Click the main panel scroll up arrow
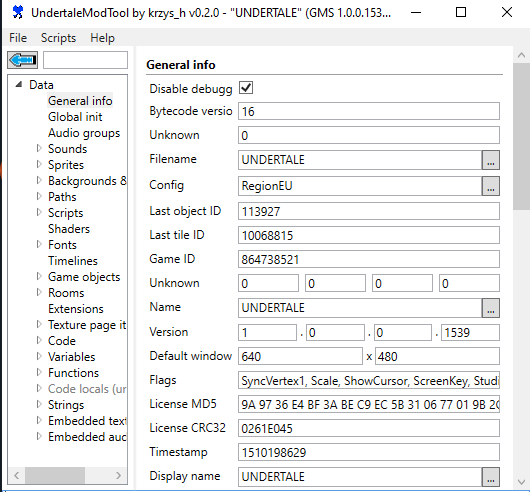Image resolution: width=530 pixels, height=492 pixels. point(521,55)
